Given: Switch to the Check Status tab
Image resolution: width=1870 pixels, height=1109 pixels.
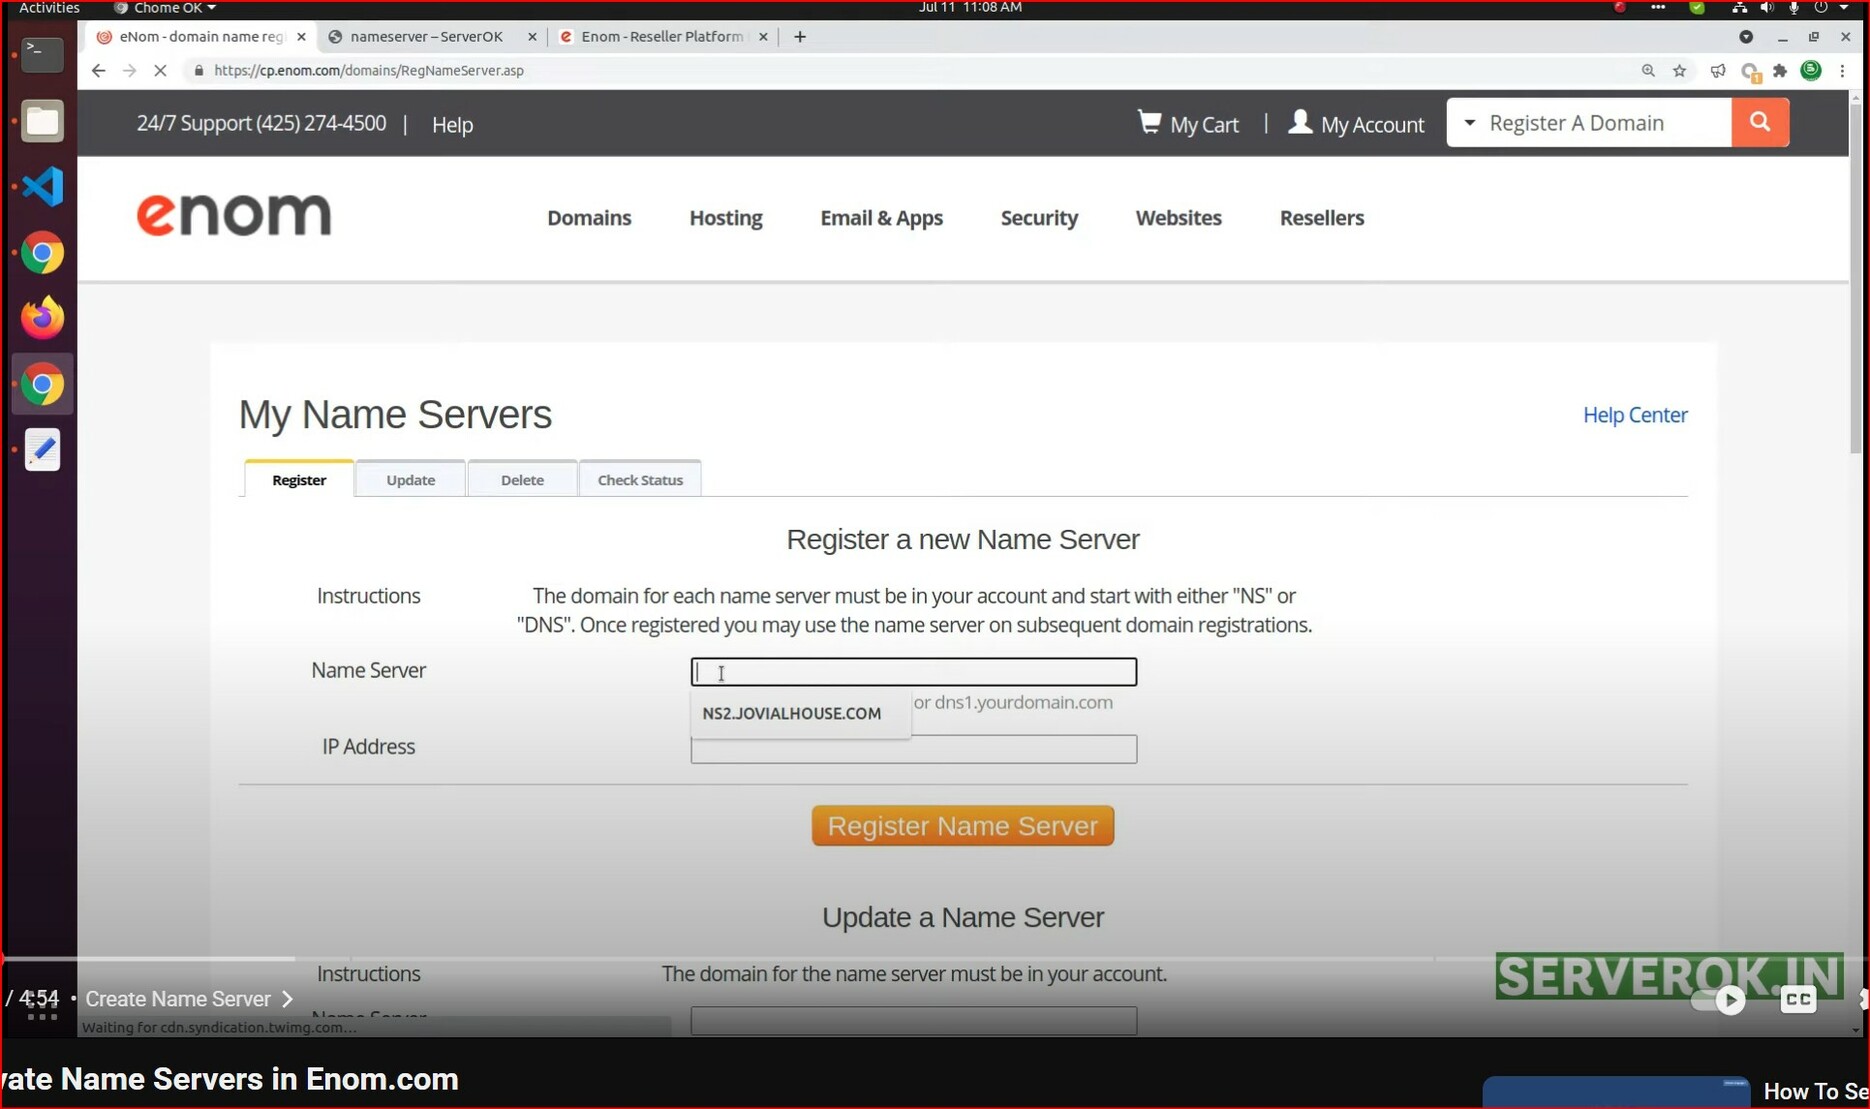Looking at the screenshot, I should (640, 479).
